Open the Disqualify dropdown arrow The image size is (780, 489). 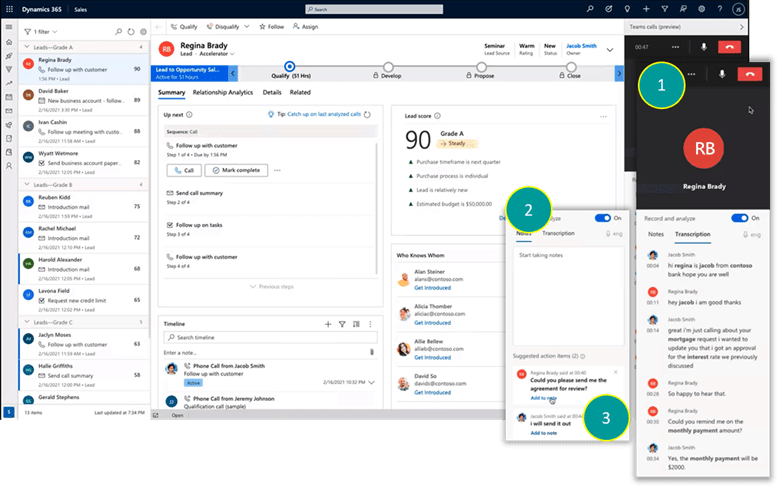[246, 27]
